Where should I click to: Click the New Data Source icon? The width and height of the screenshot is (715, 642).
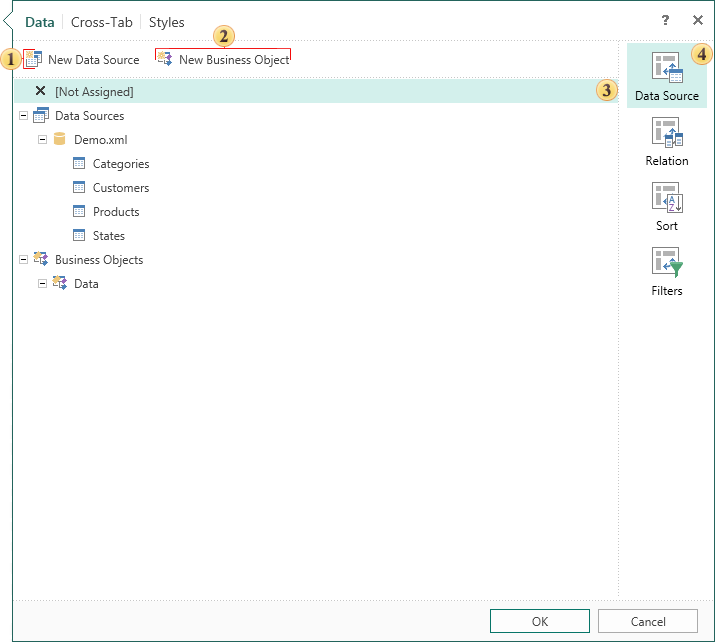(x=32, y=59)
